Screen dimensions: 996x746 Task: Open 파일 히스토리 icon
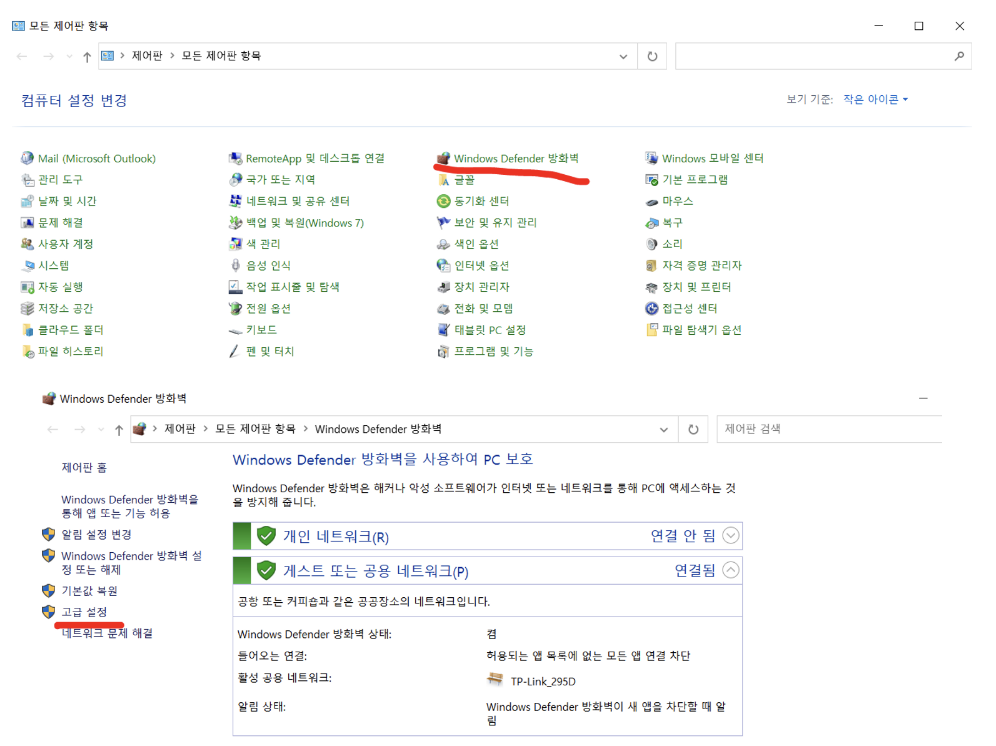[62, 351]
